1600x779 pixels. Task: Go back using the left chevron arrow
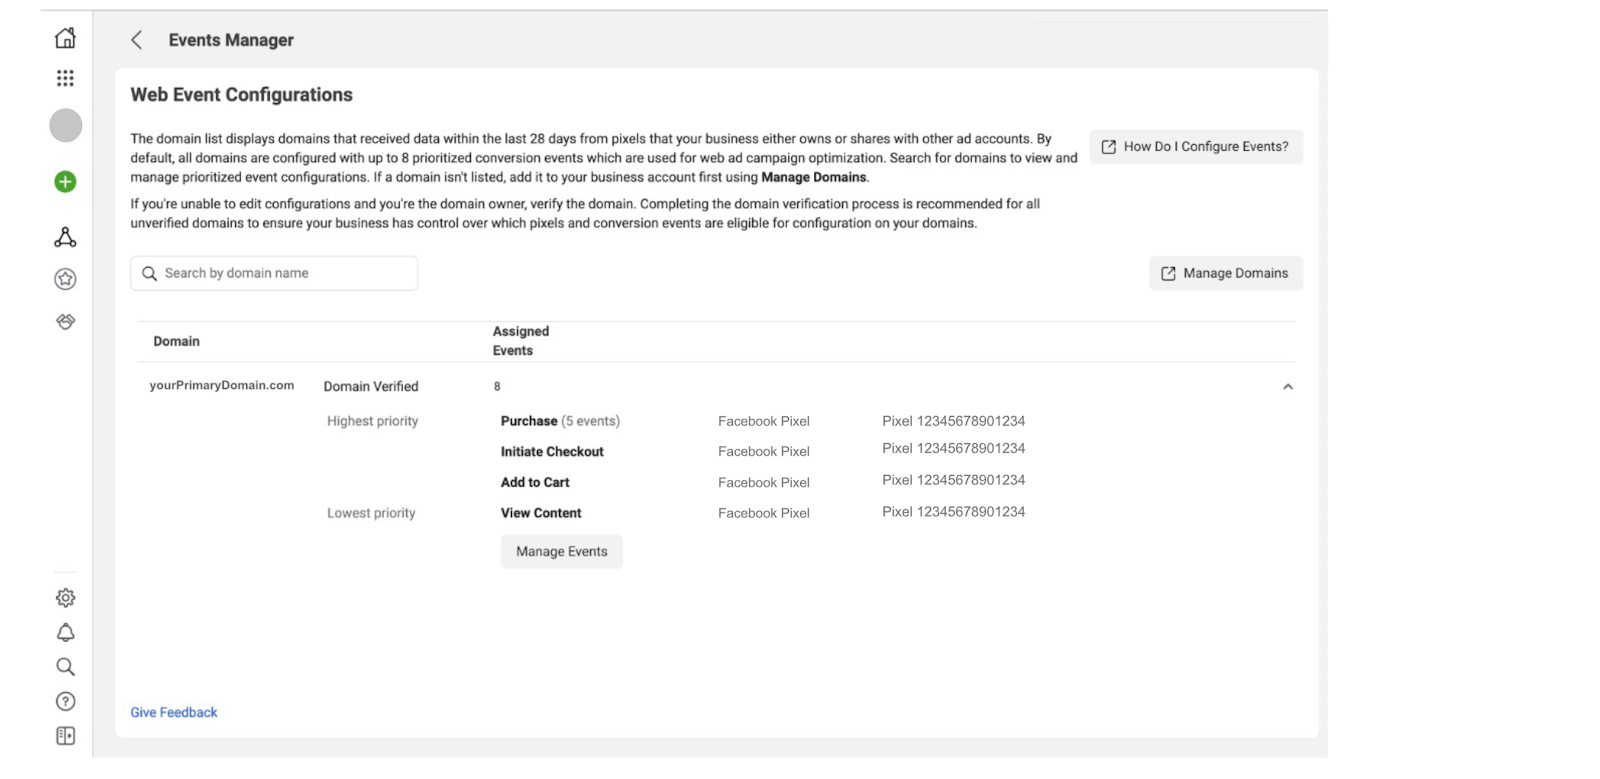137,40
